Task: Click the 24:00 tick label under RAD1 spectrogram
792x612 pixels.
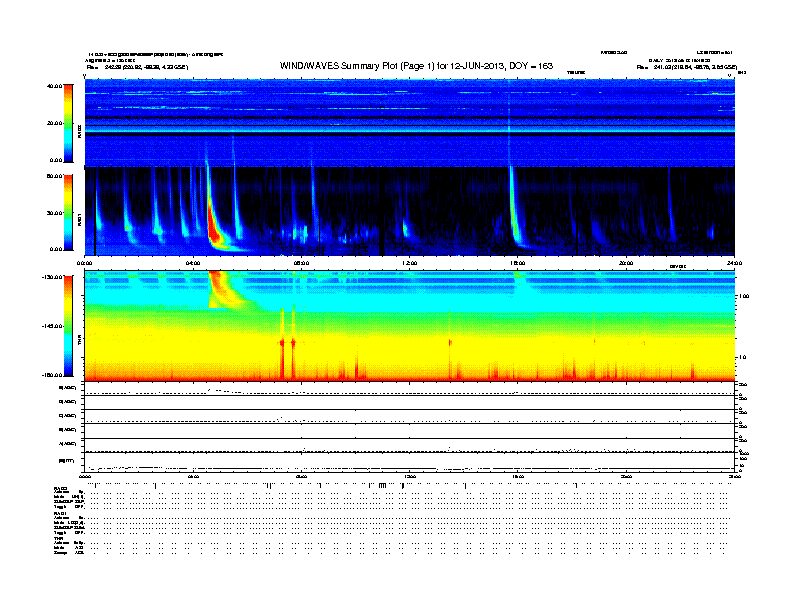Action: pyautogui.click(x=734, y=263)
